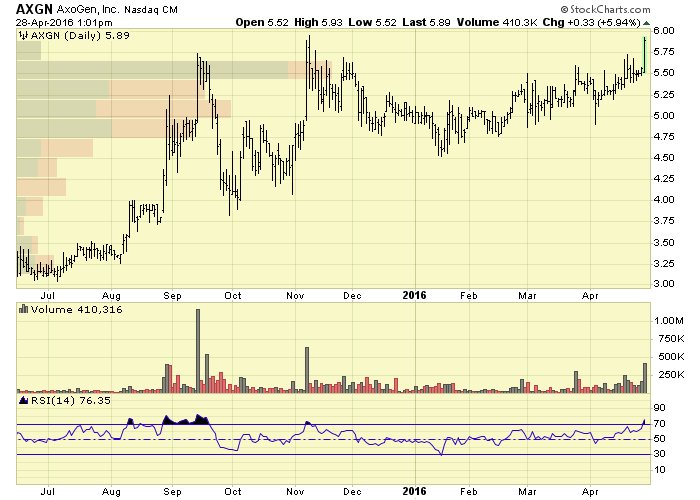Click the Aug label under the RSI panel
700x500 pixels.
pos(111,492)
